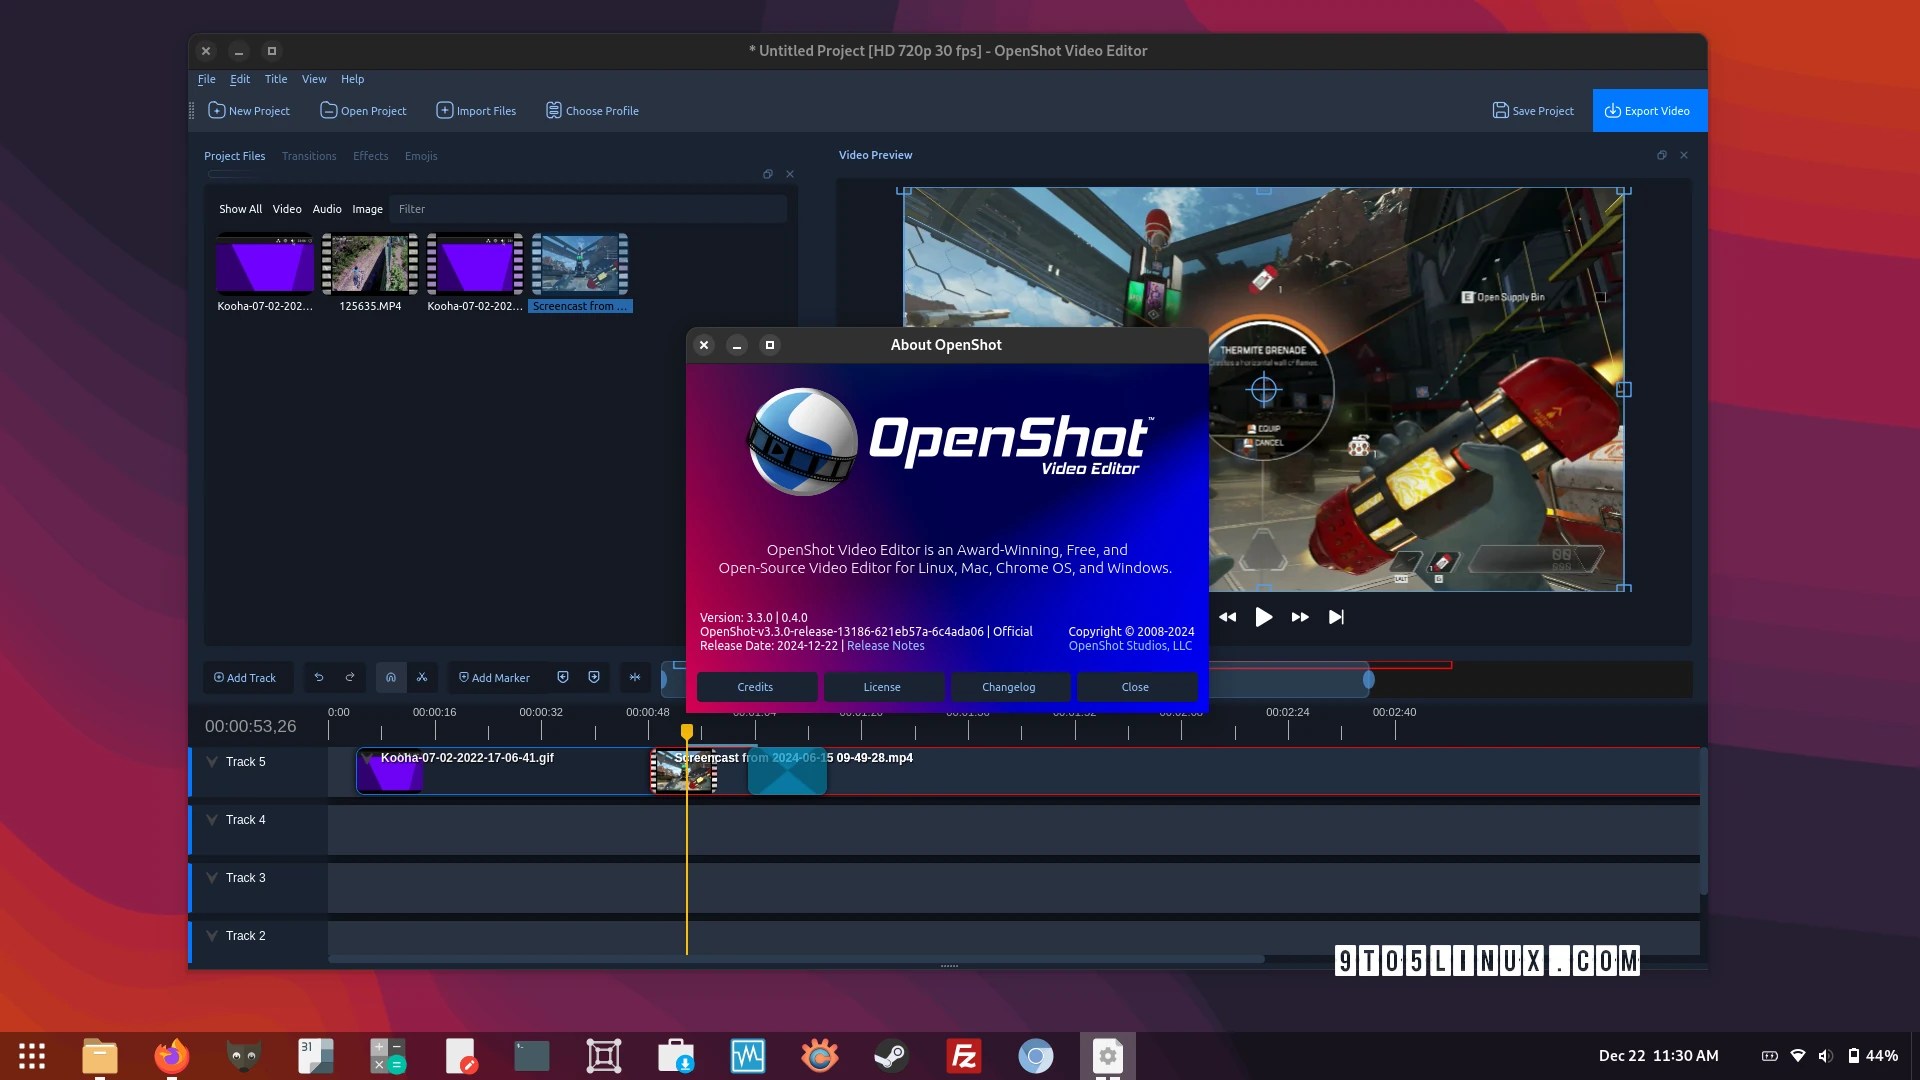
Task: Toggle timeline snapping magnet button
Action: pos(391,677)
